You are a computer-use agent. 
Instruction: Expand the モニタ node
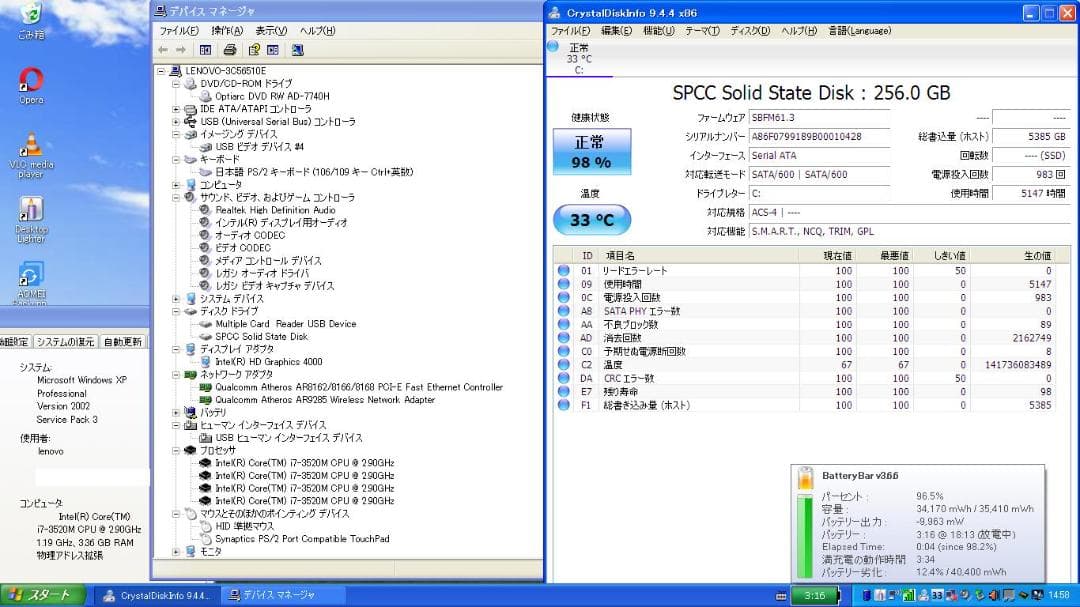pyautogui.click(x=176, y=551)
